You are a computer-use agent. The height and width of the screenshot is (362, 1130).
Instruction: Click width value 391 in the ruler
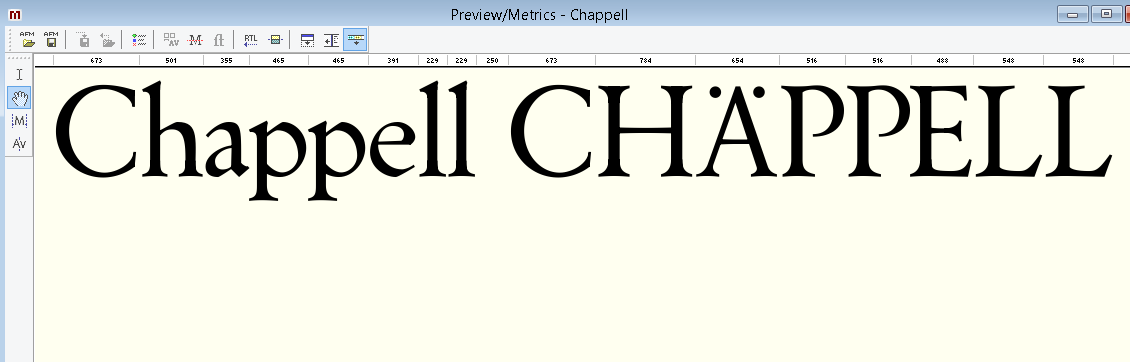(x=393, y=61)
